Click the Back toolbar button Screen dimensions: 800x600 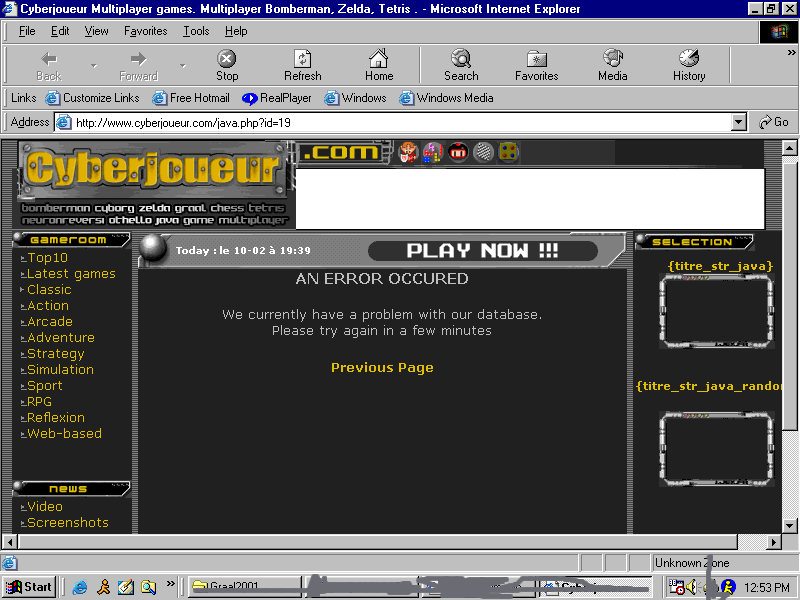pos(49,66)
